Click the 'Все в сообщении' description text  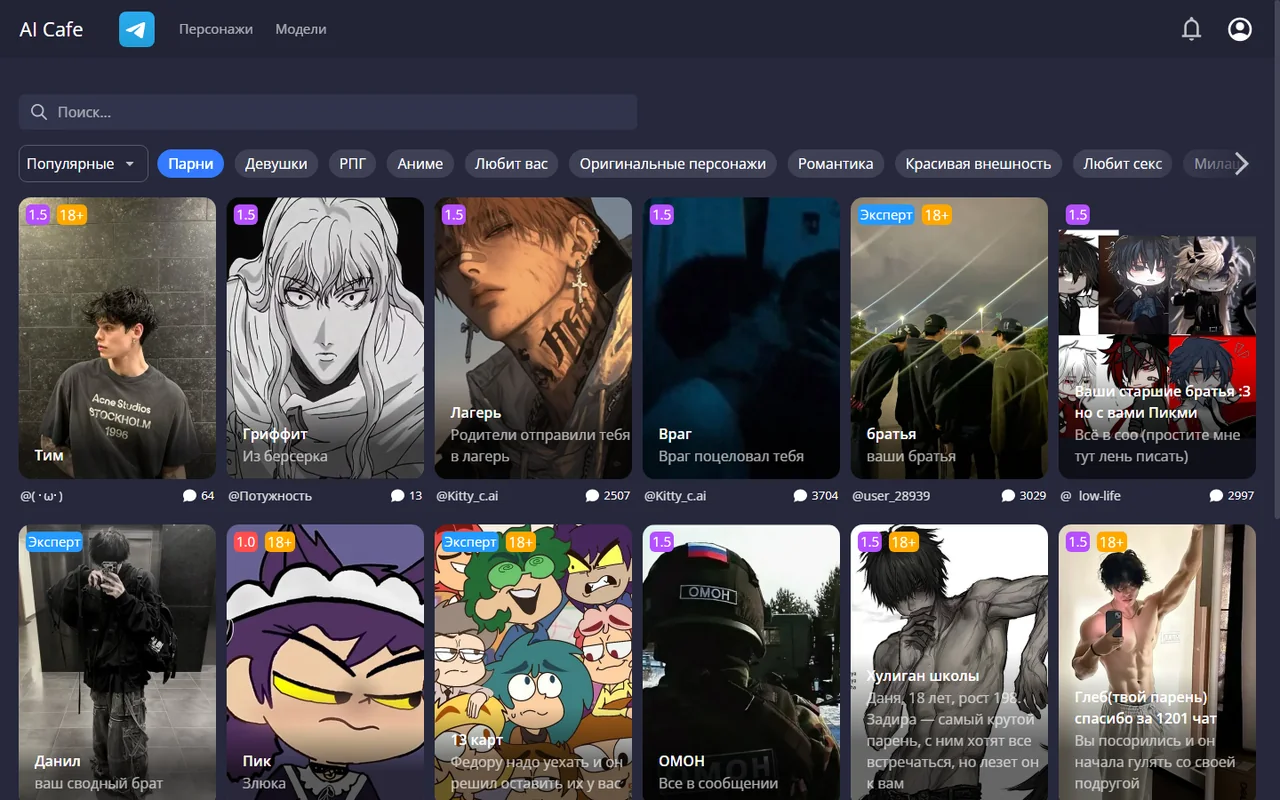point(718,783)
